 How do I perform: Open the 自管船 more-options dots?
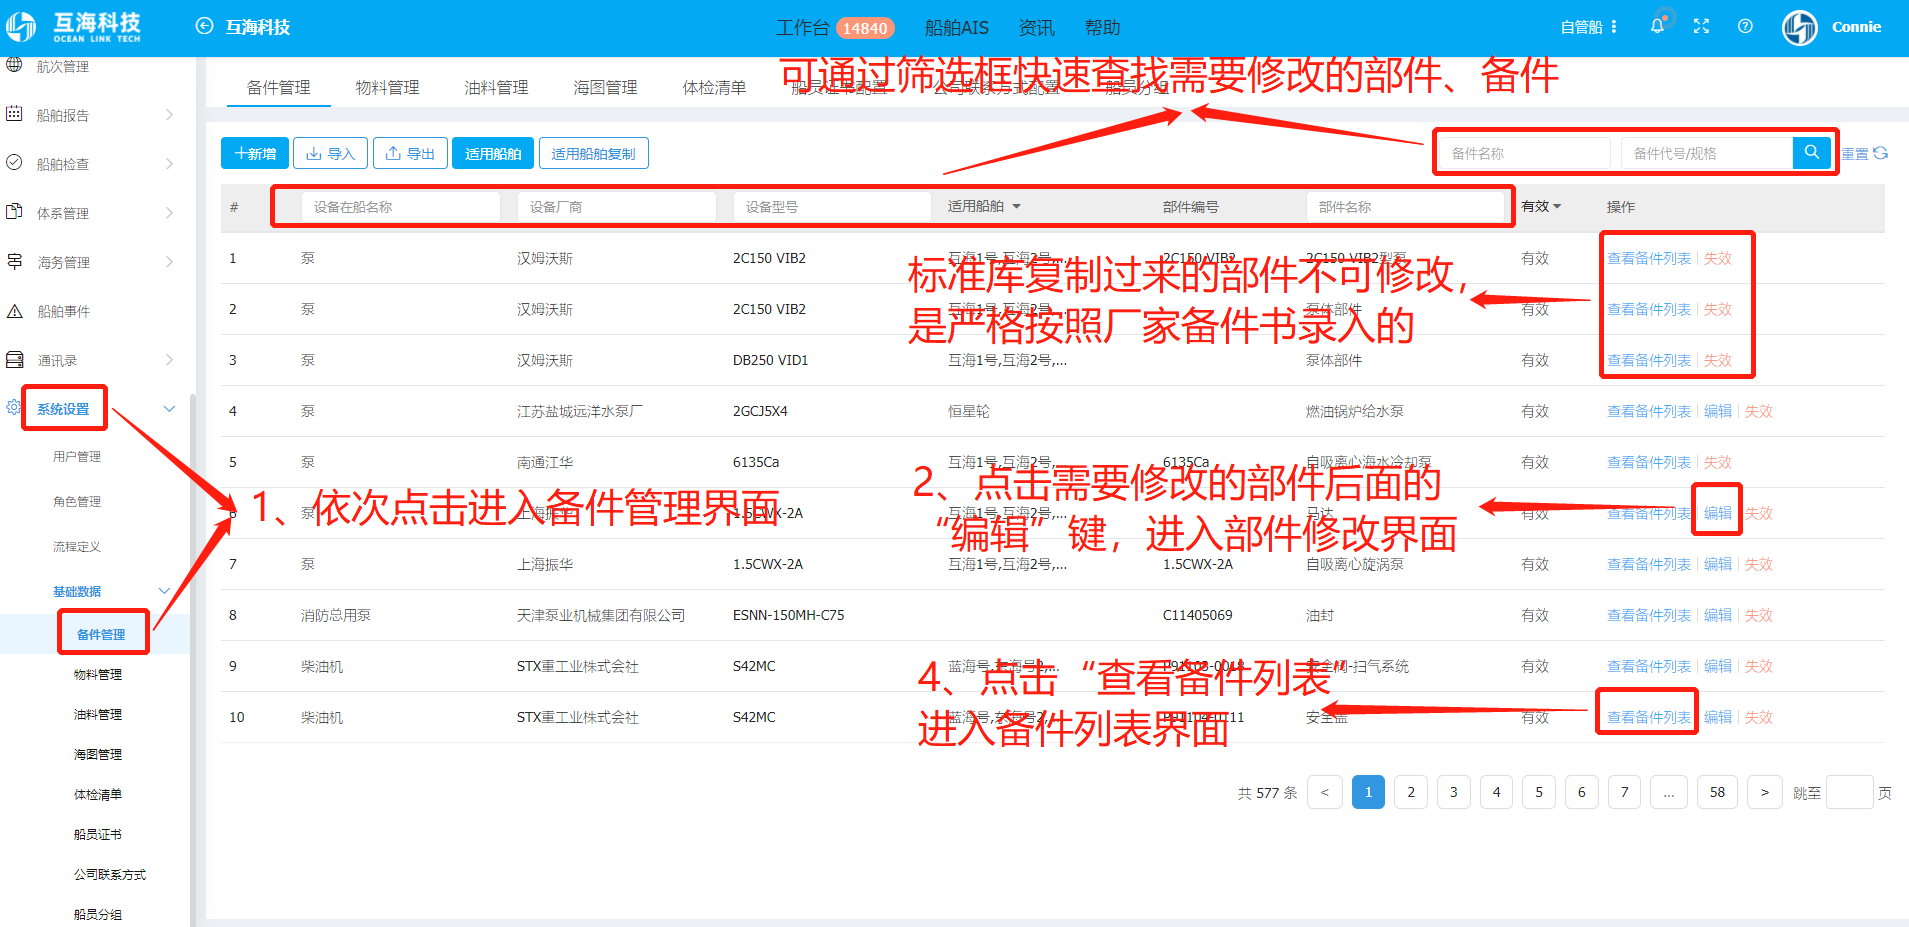pos(1614,27)
